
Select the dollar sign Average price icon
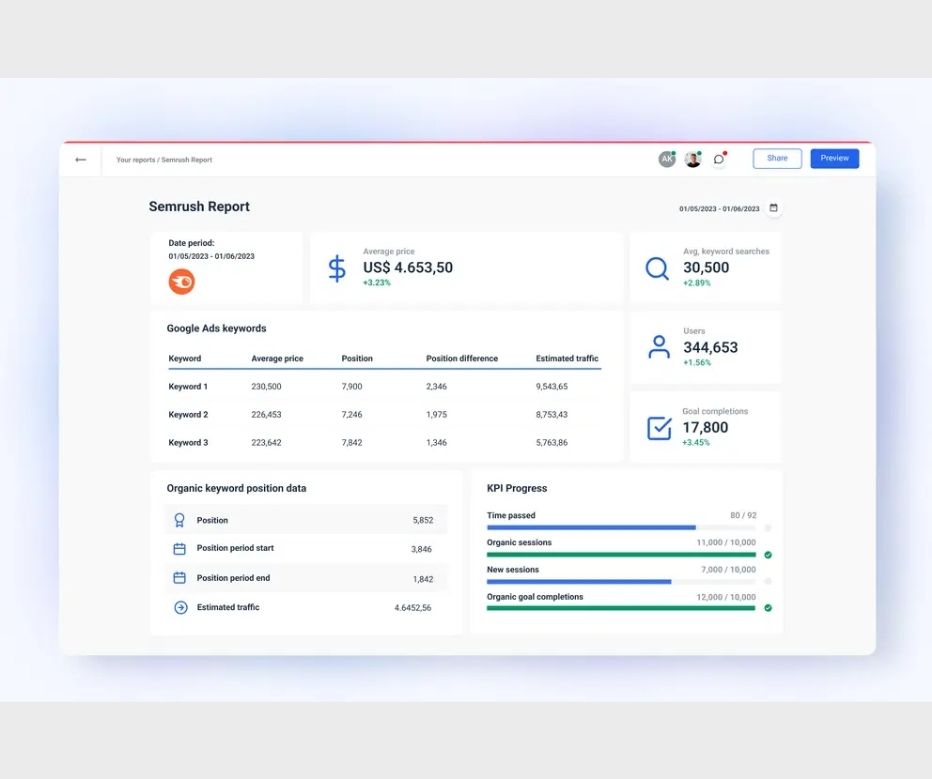337,267
